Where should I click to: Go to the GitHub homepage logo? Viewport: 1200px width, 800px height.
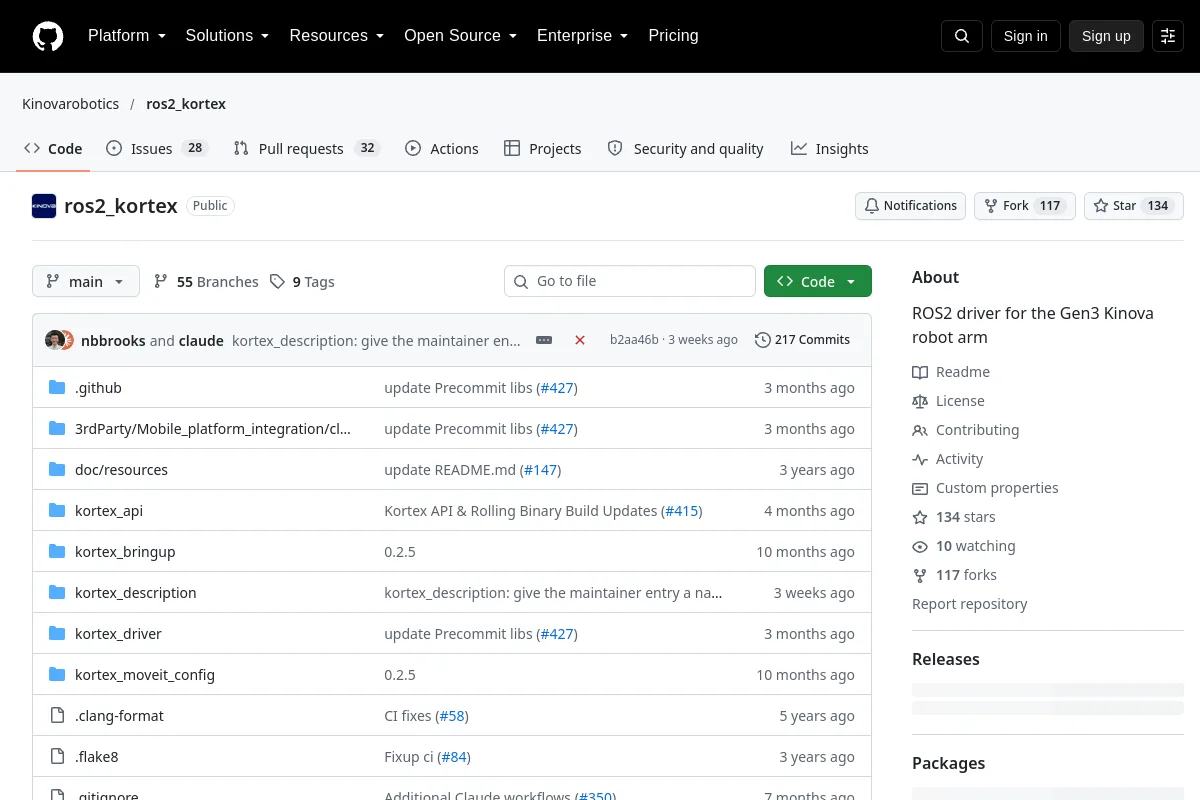click(48, 36)
